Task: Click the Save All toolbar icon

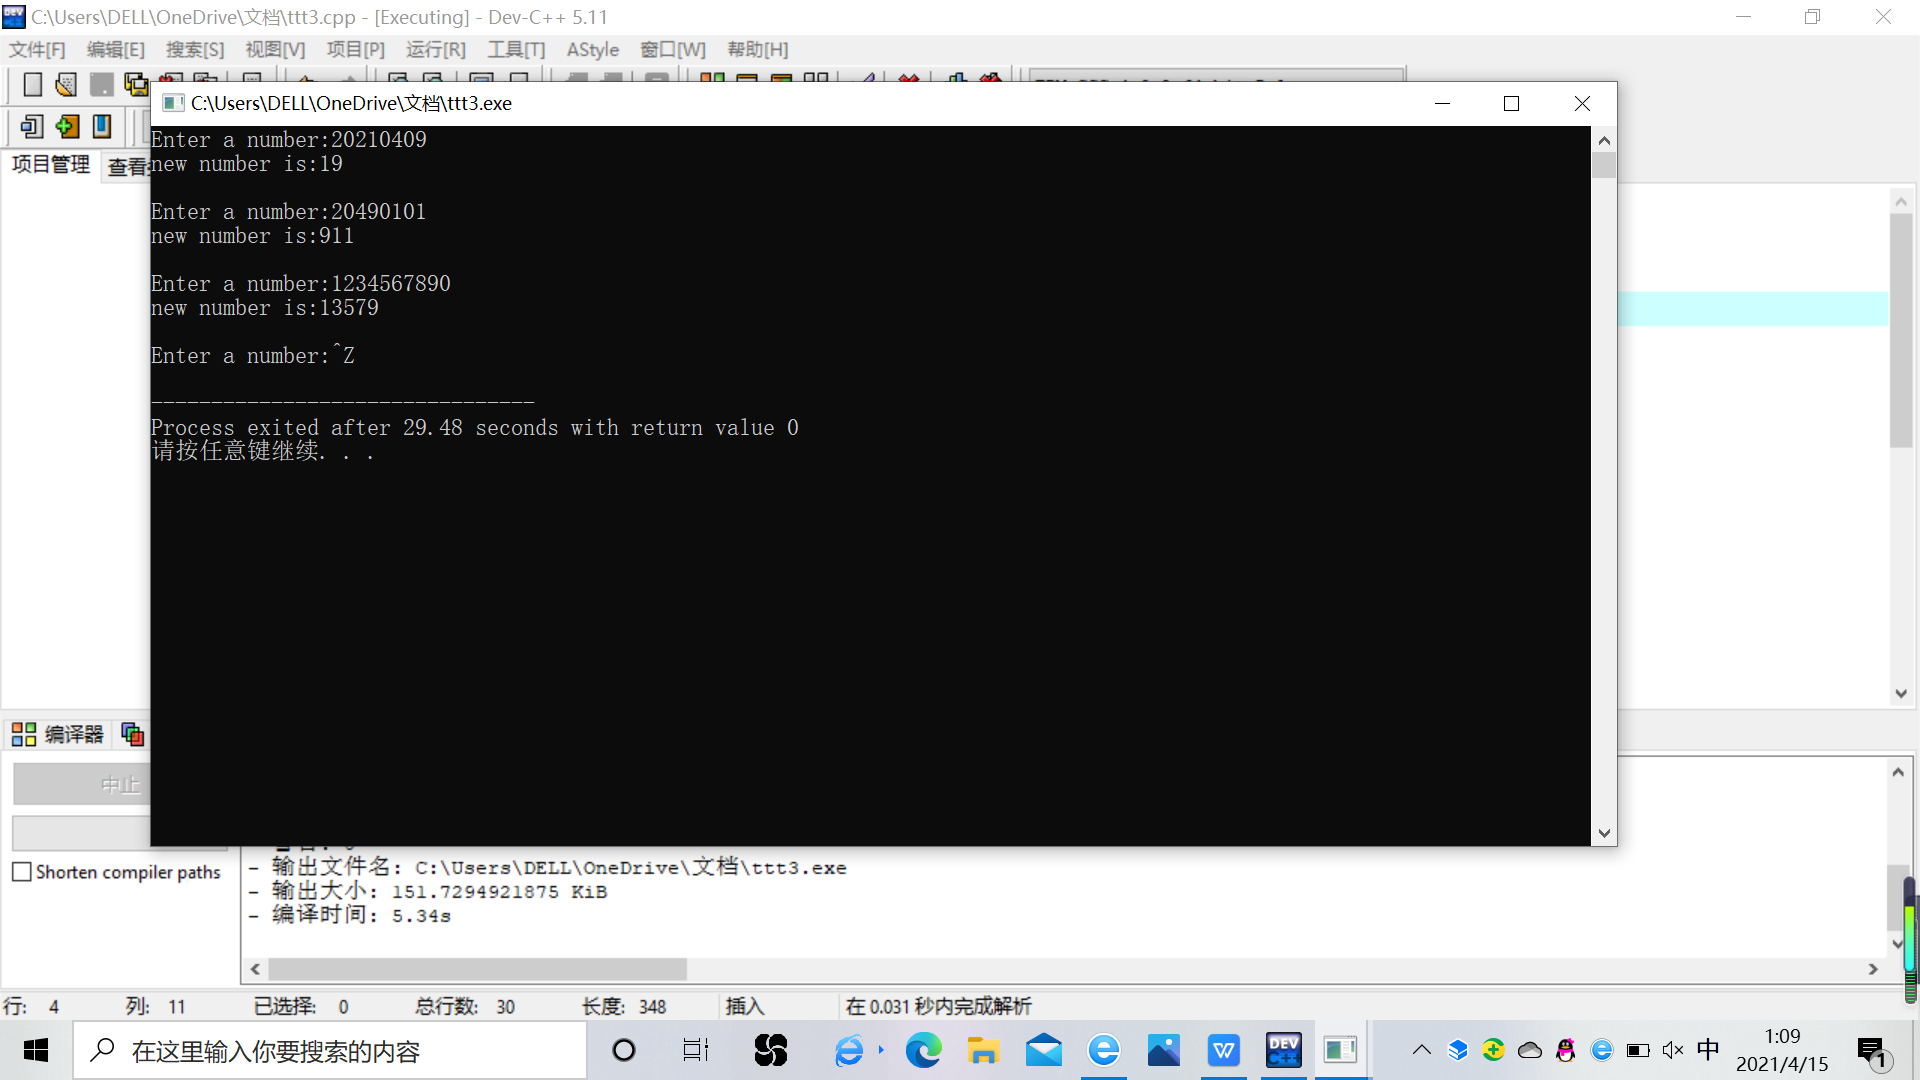Action: [x=136, y=85]
